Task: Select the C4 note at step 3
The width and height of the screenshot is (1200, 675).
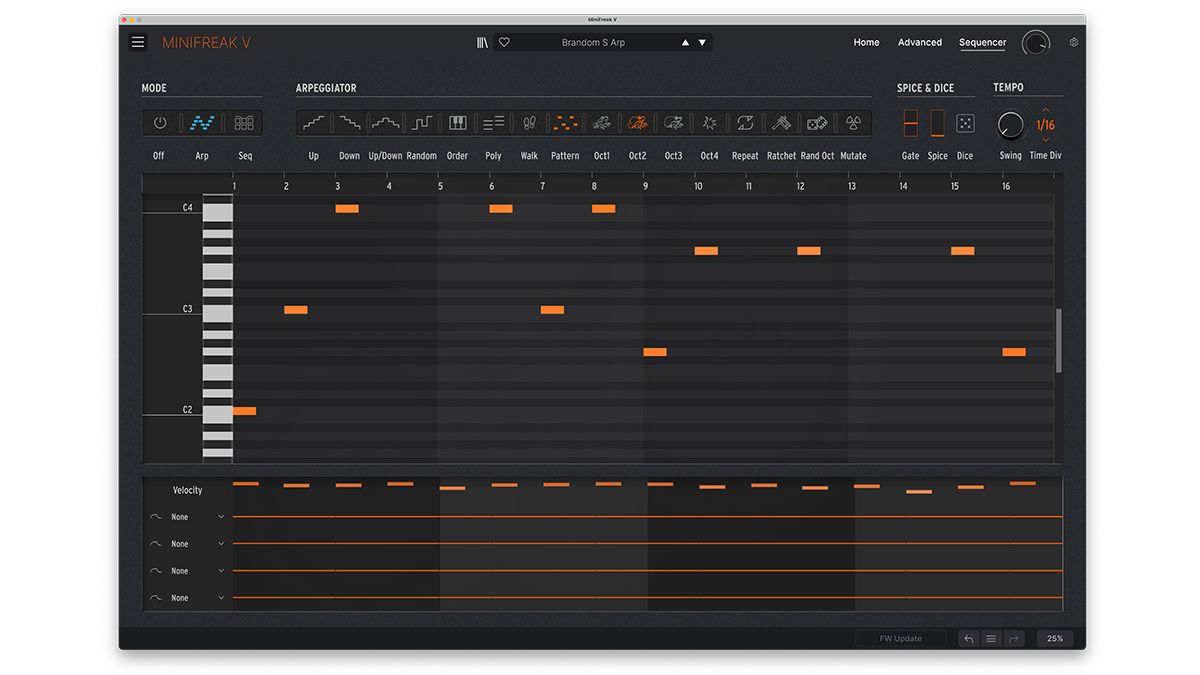Action: (347, 209)
